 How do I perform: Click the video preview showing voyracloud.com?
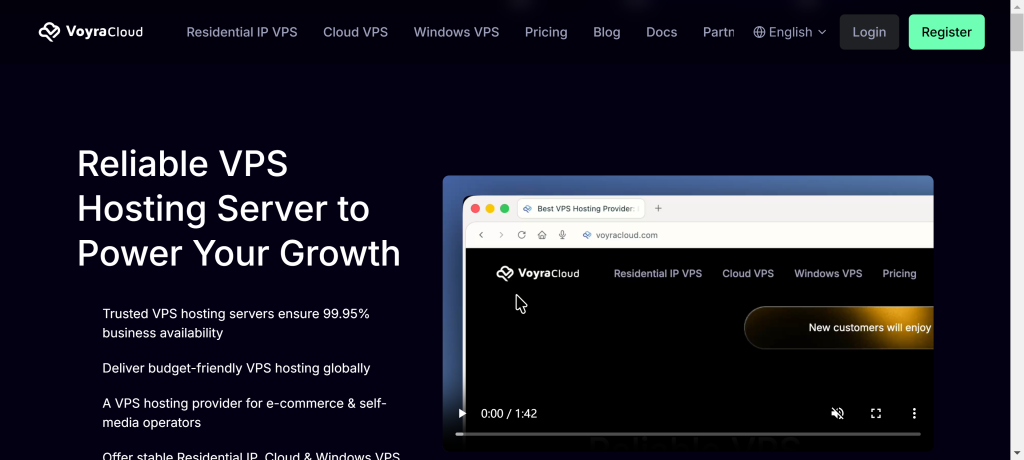(x=687, y=300)
